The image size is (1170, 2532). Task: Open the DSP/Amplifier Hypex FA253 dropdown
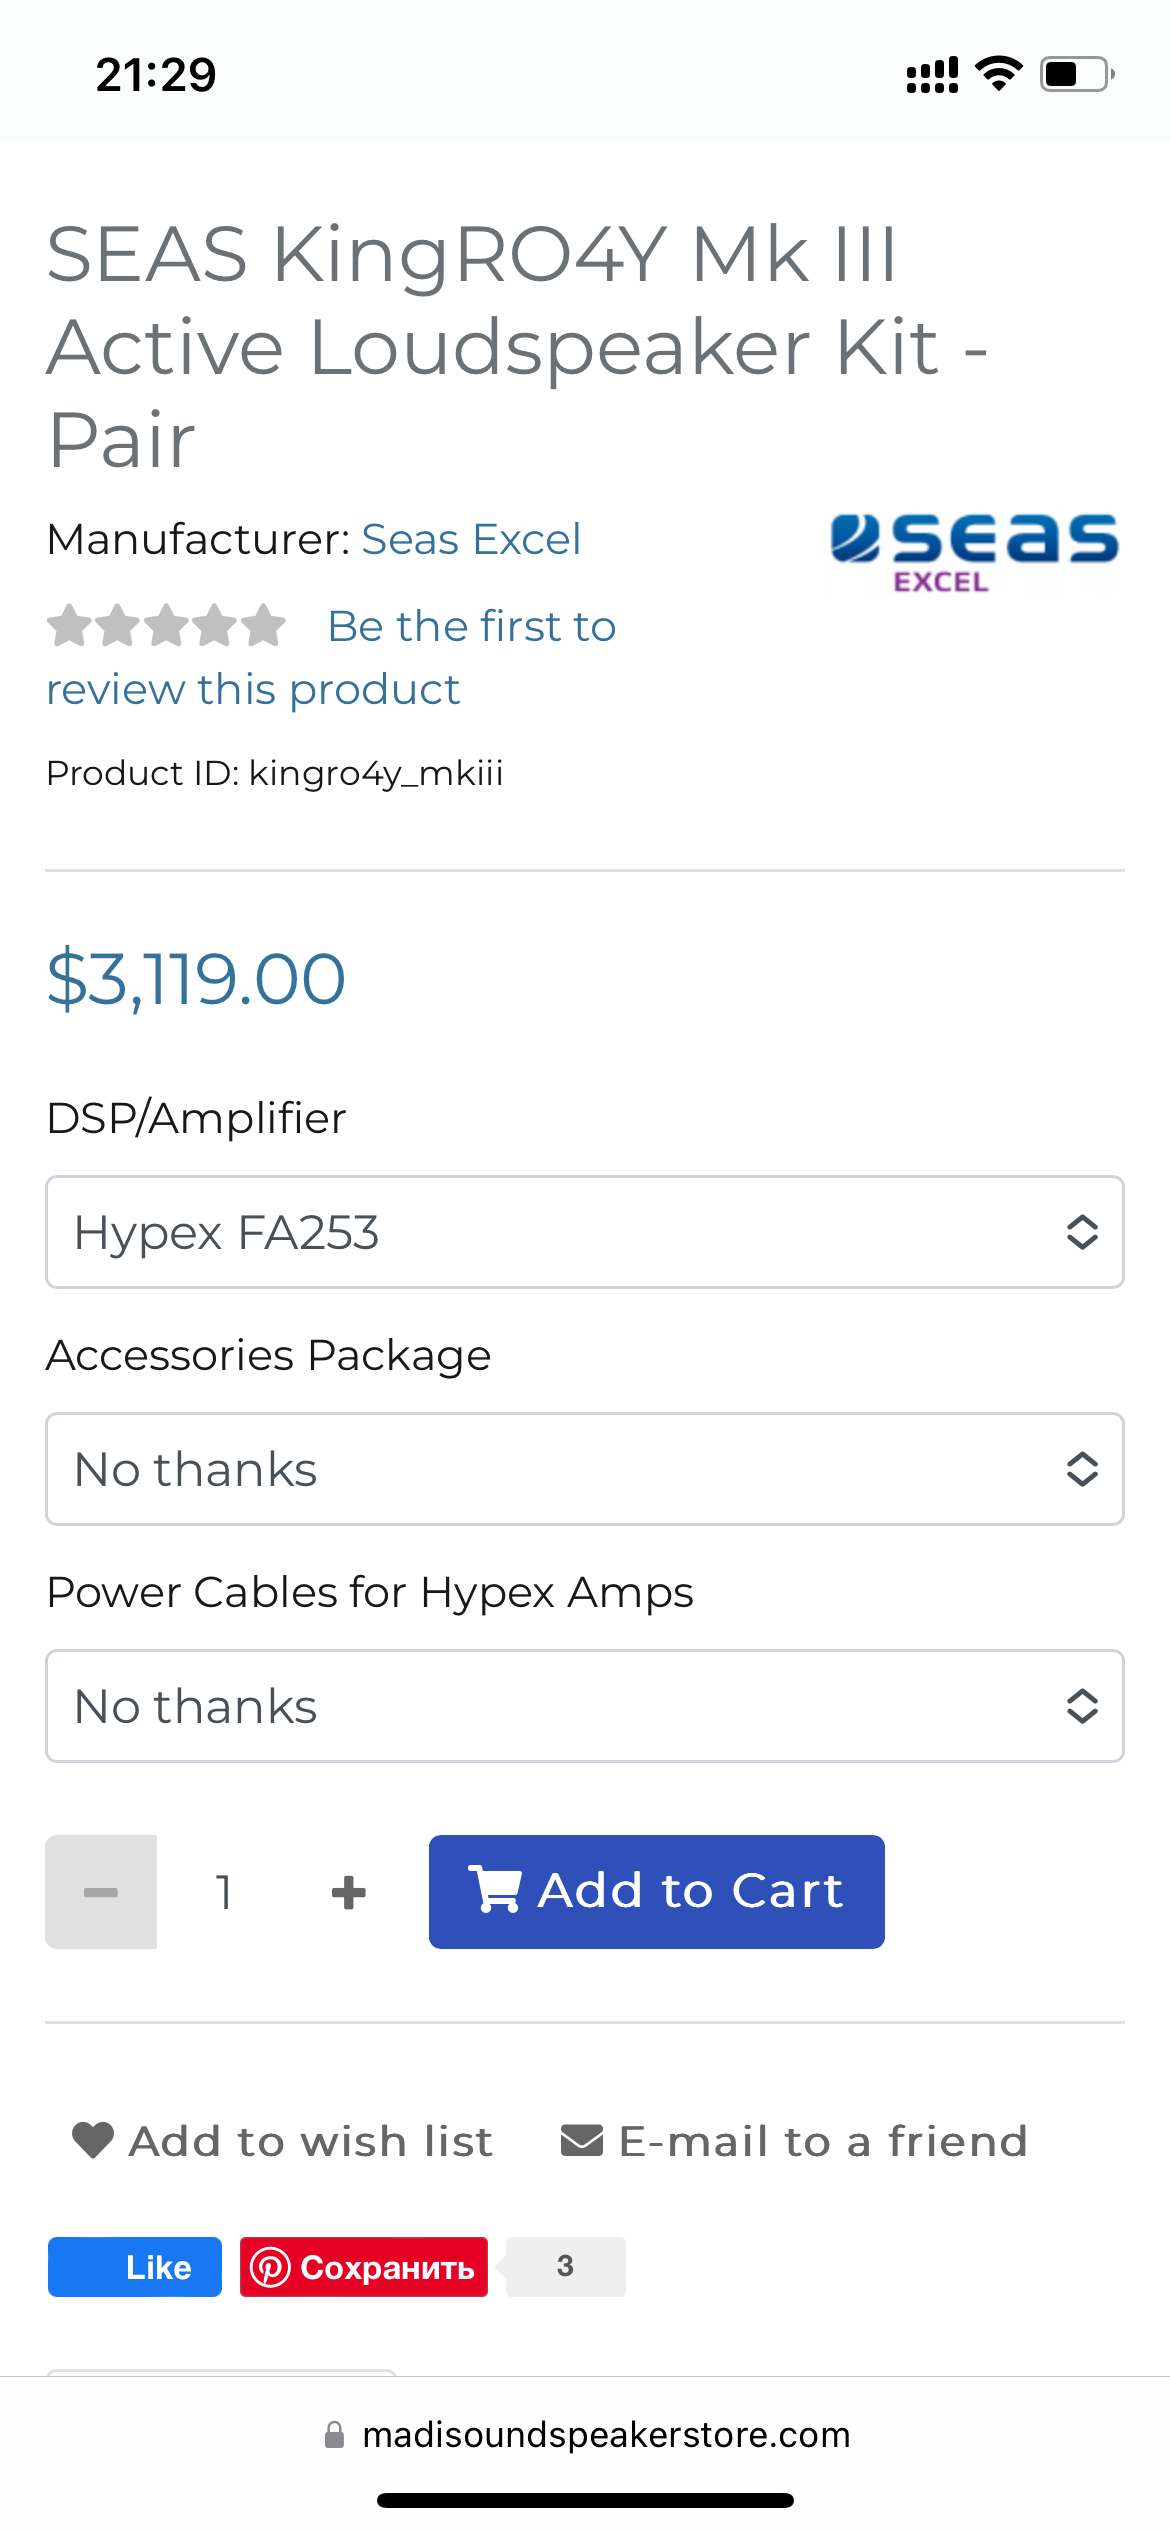pos(584,1232)
